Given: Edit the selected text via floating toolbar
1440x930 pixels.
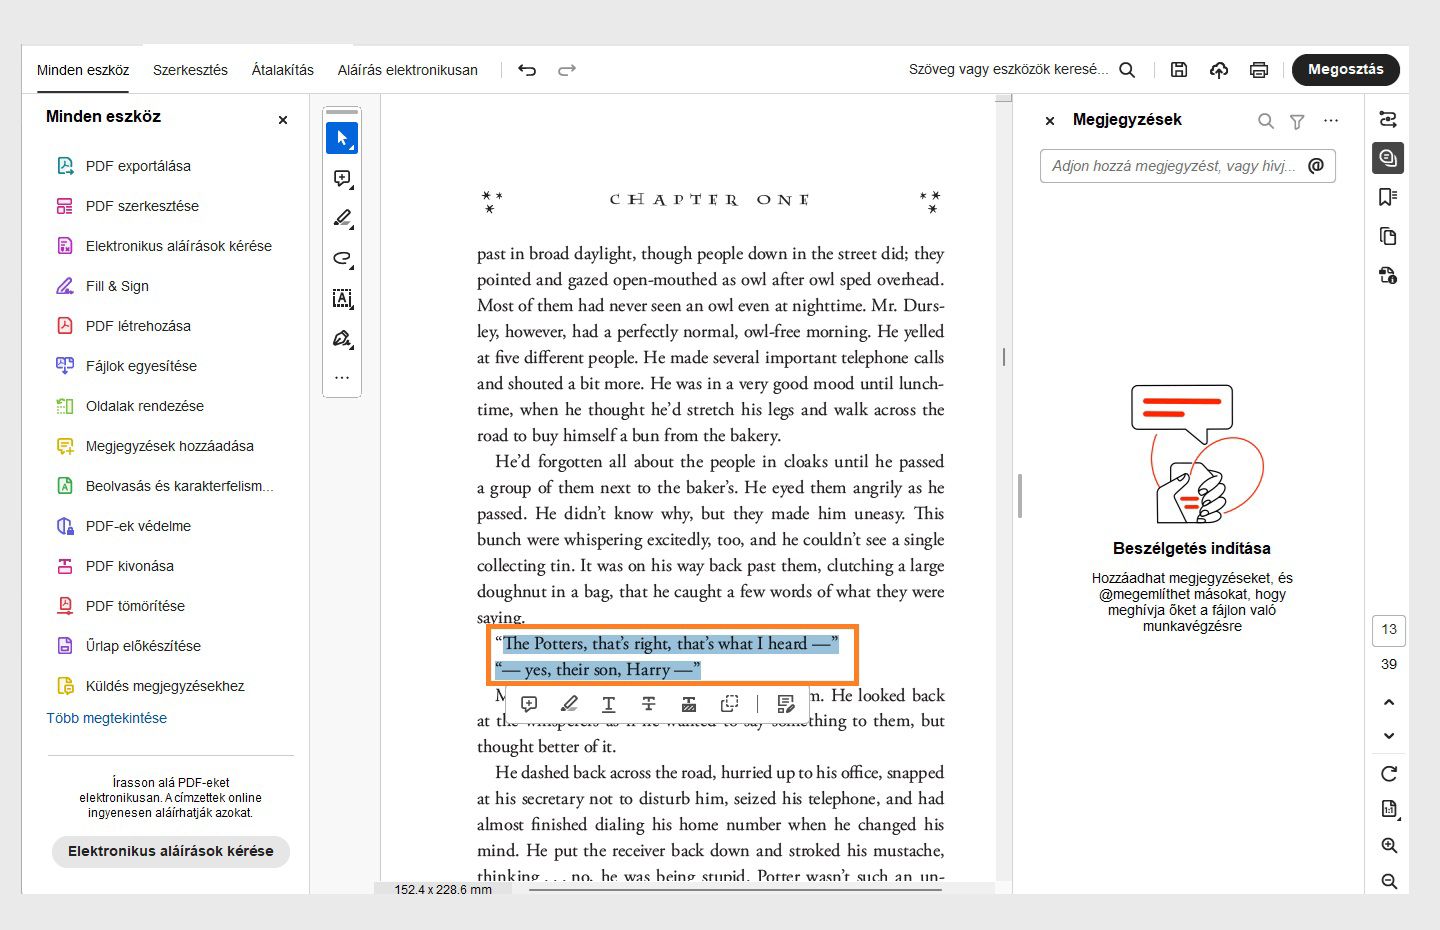Looking at the screenshot, I should (x=785, y=704).
